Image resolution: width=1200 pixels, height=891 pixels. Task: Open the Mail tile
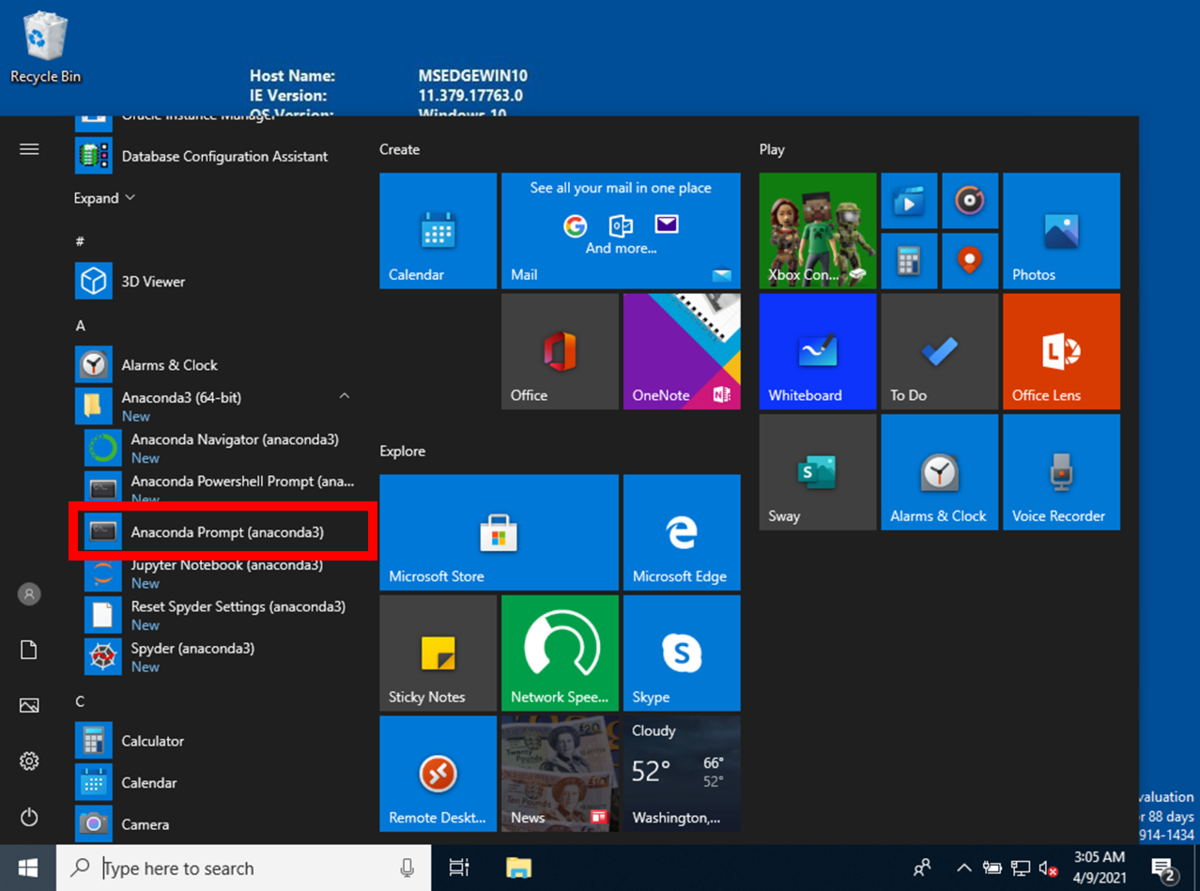point(621,231)
